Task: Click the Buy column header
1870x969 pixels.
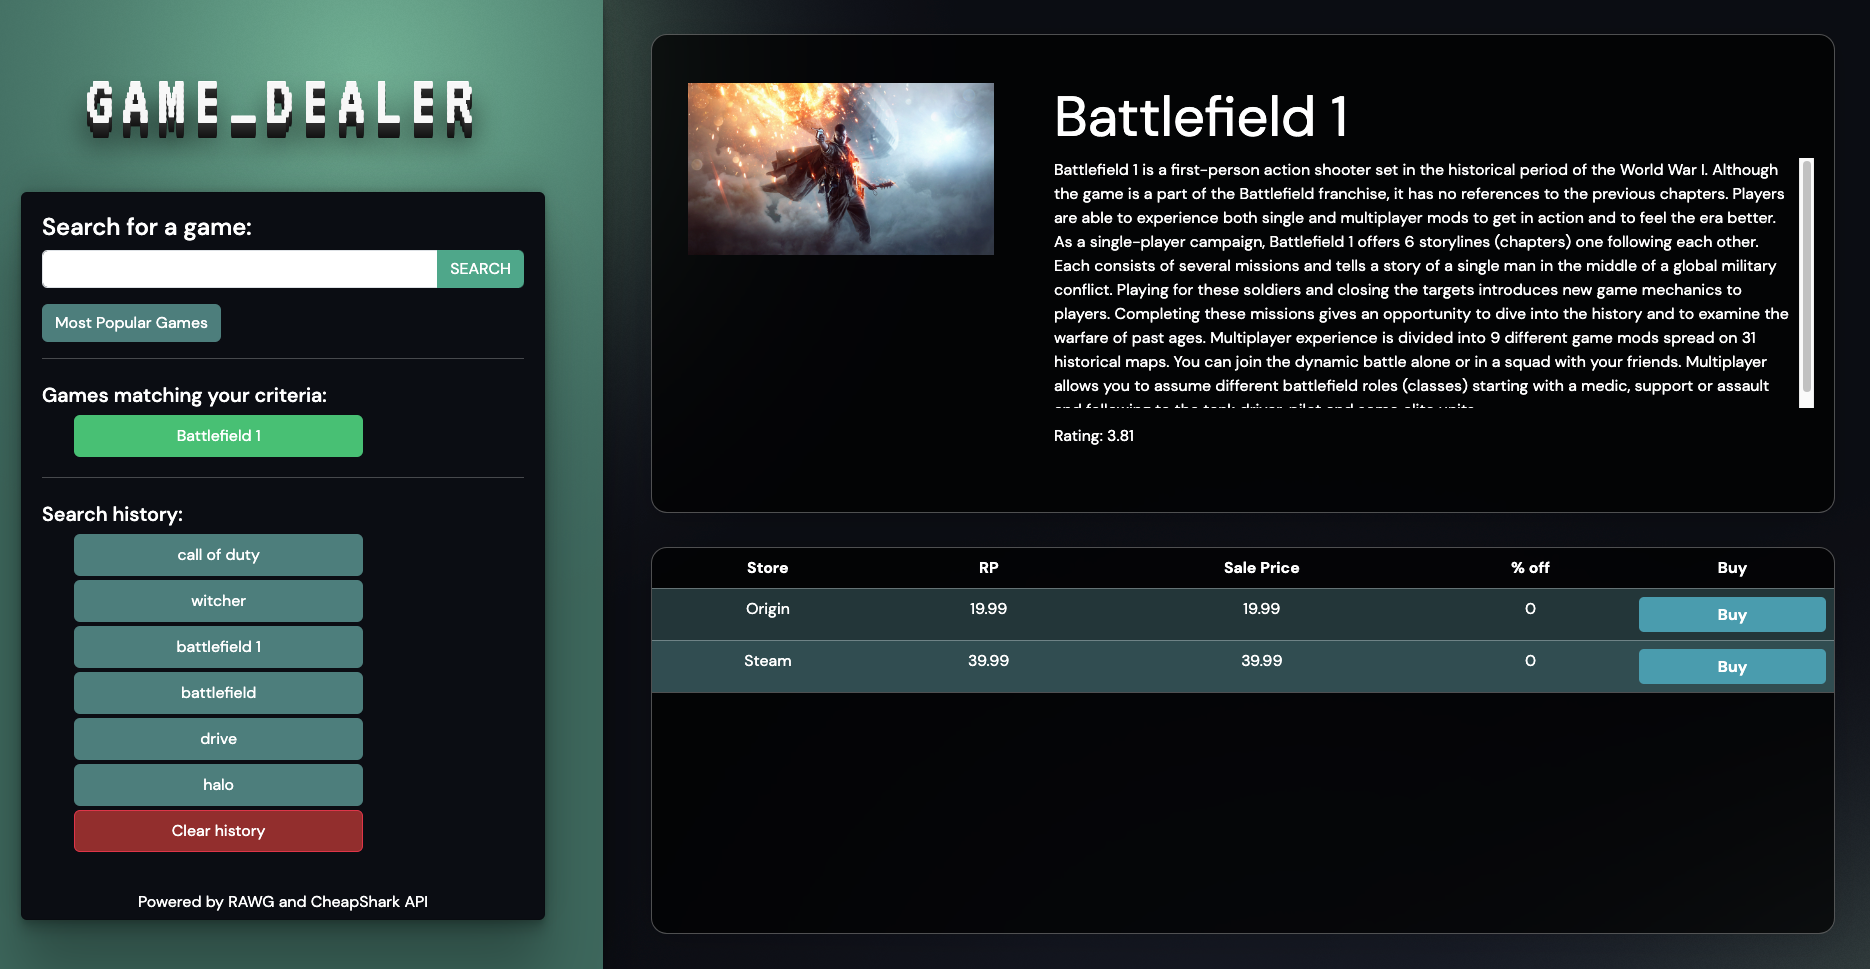Action: tap(1732, 568)
